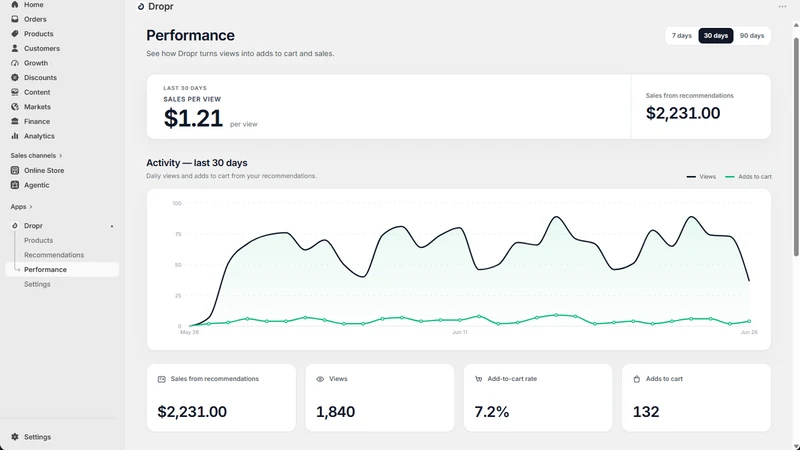Open store Settings at sidebar bottom

pos(37,437)
